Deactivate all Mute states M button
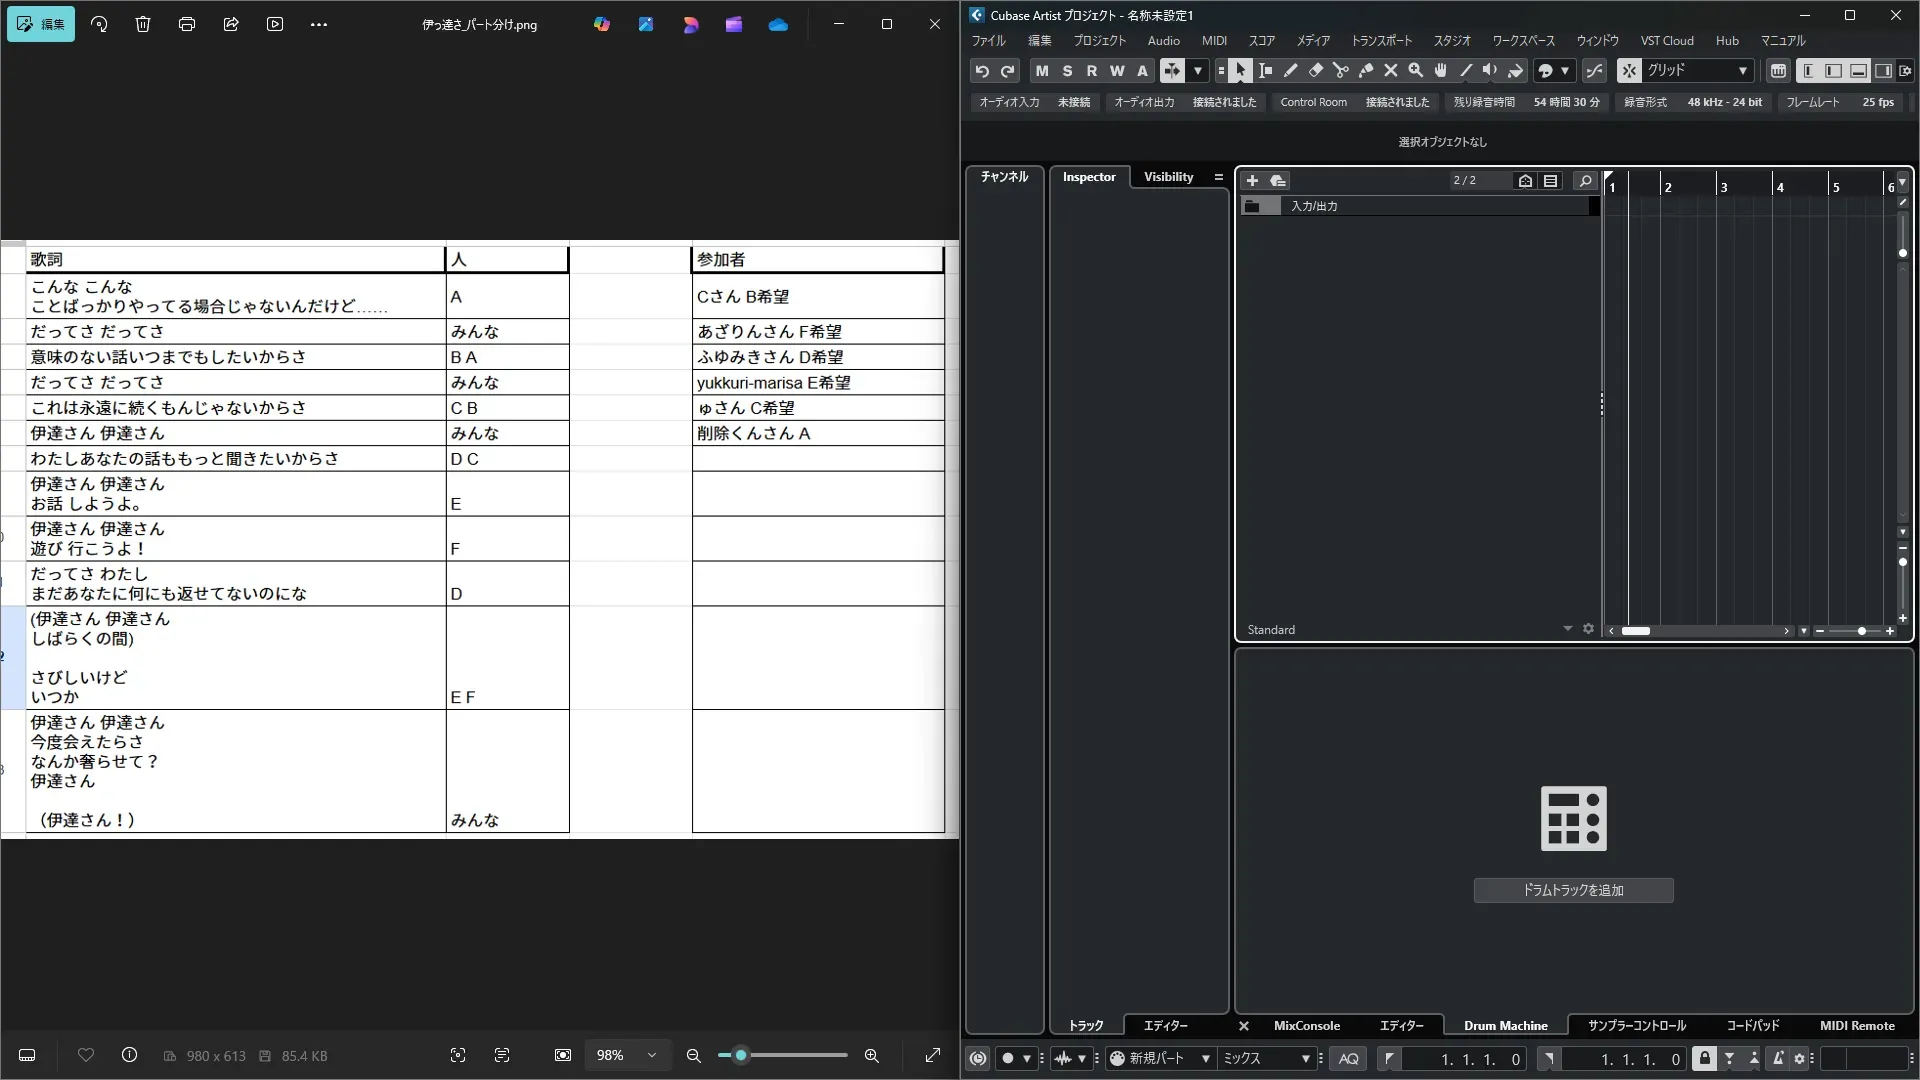This screenshot has width=1920, height=1080. (1042, 71)
